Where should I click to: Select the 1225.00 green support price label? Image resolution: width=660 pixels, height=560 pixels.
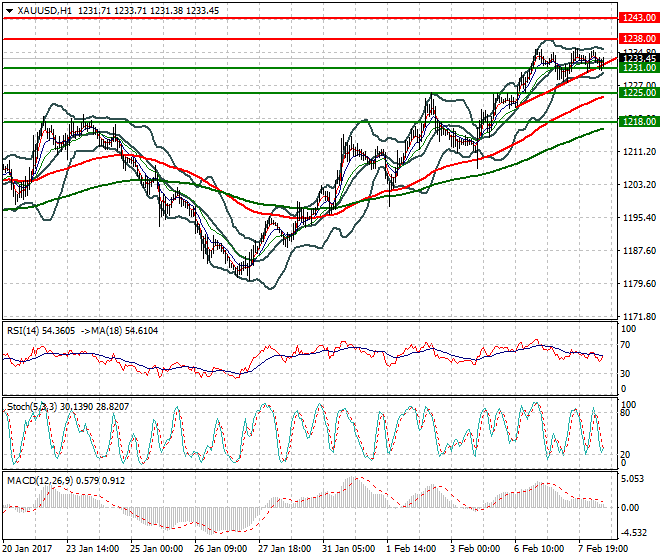[x=639, y=93]
